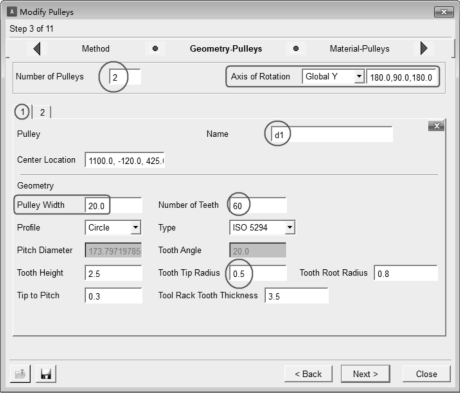Click the Close button

[x=426, y=374]
